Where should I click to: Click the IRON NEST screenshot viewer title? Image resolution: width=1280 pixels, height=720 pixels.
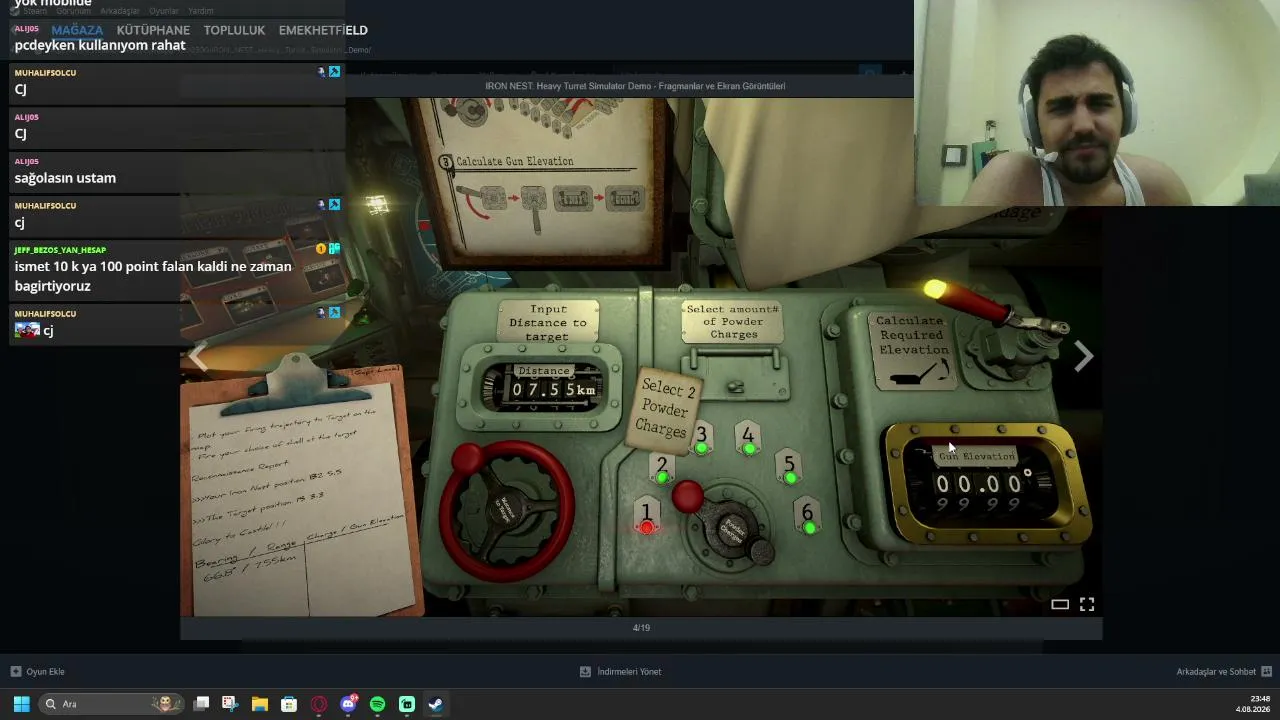click(635, 86)
